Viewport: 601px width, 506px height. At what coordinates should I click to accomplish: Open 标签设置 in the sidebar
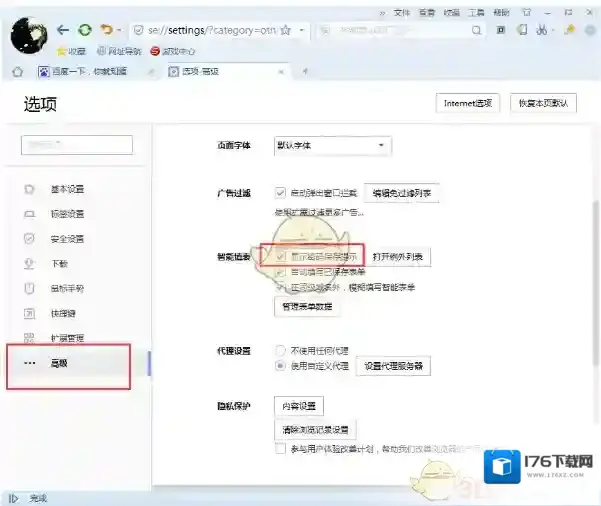(x=67, y=214)
